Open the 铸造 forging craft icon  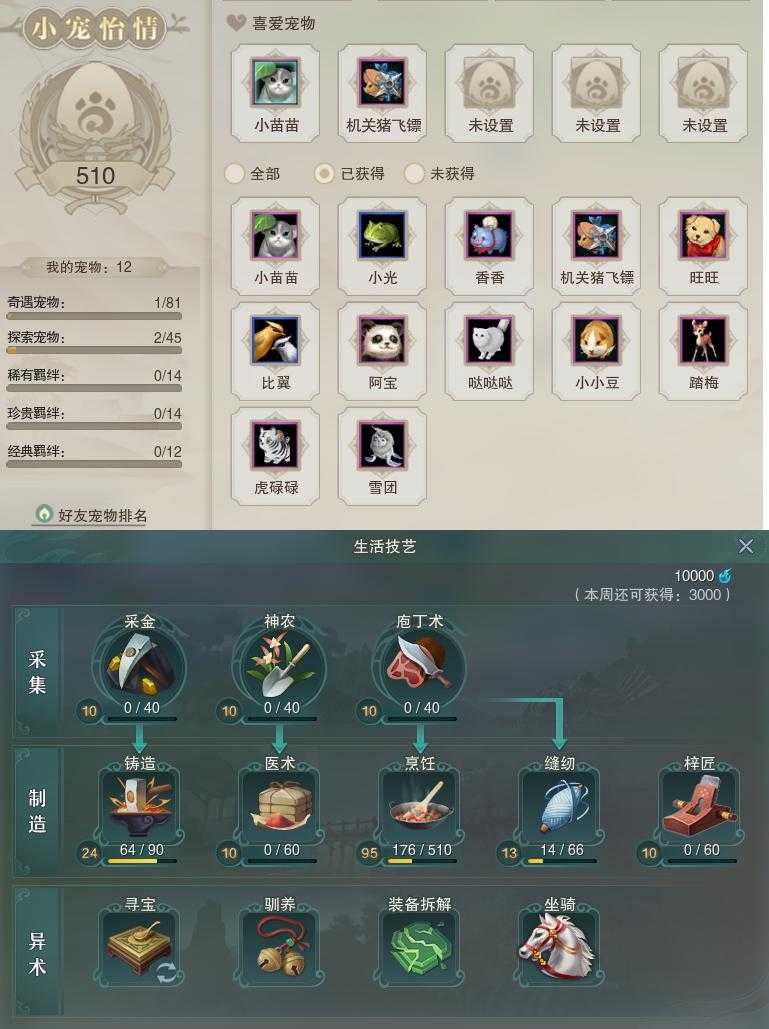pos(140,806)
